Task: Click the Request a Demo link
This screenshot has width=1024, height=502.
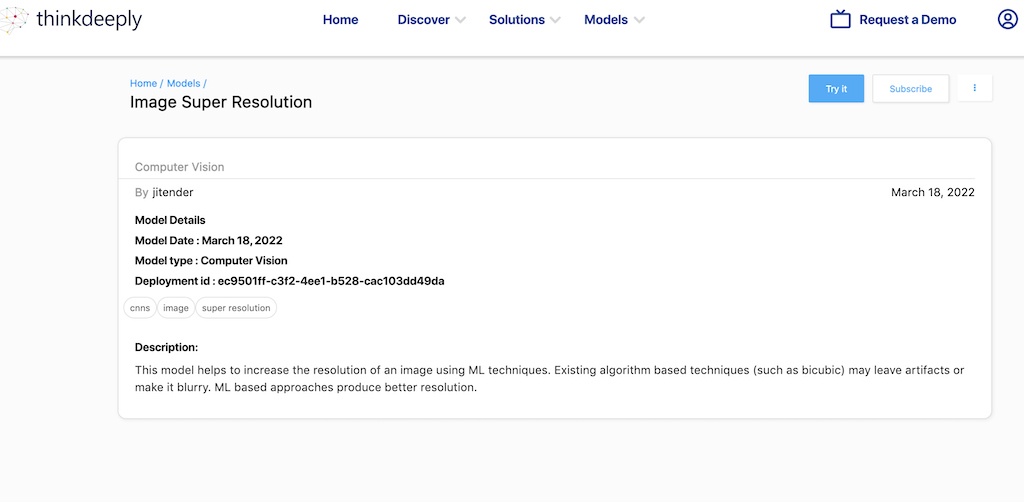Action: 907,20
